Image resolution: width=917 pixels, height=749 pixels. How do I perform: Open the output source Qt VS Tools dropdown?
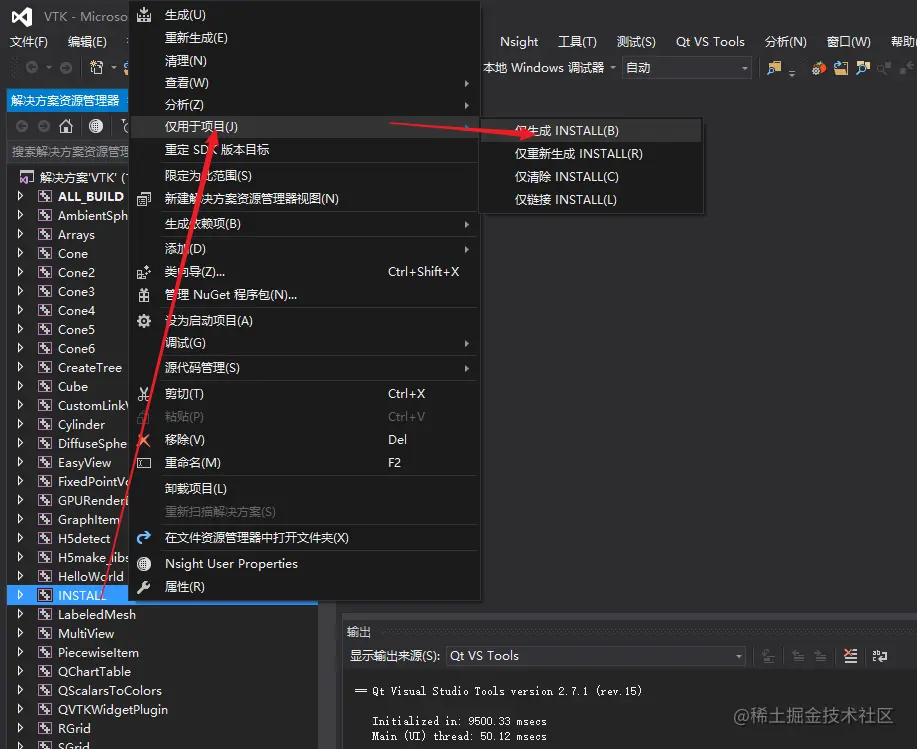click(596, 656)
